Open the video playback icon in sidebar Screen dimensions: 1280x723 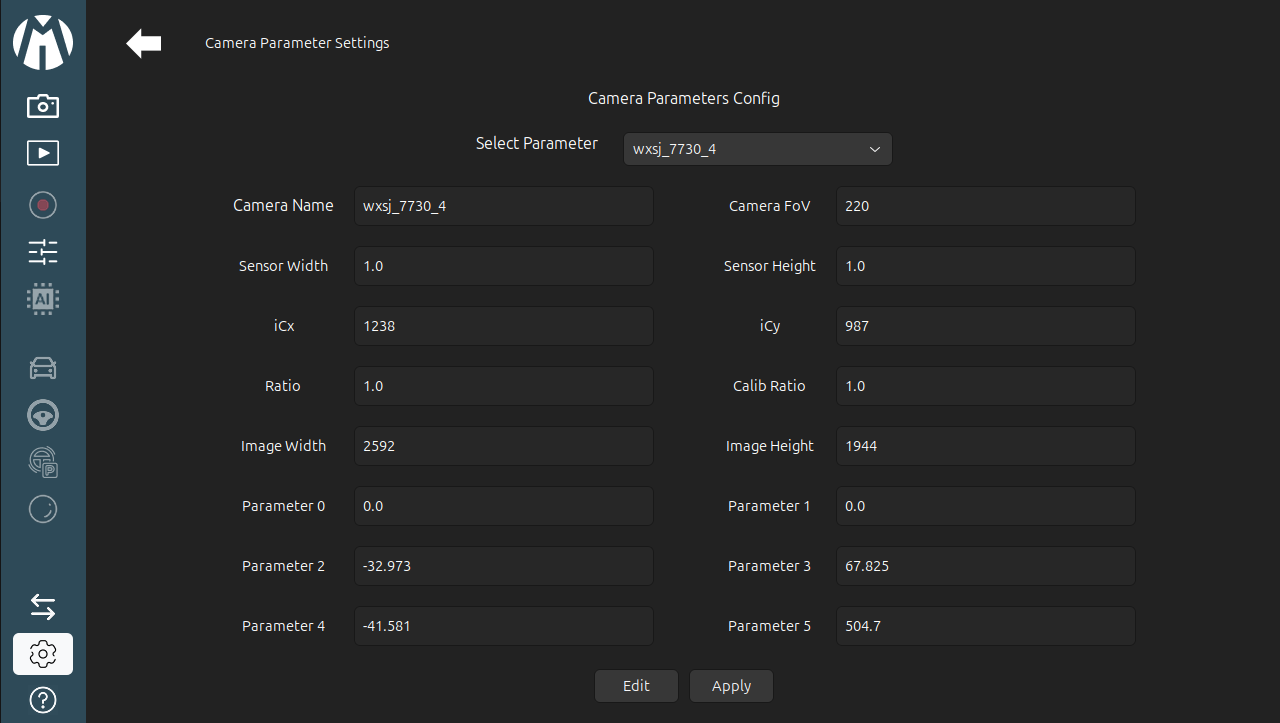coord(43,153)
